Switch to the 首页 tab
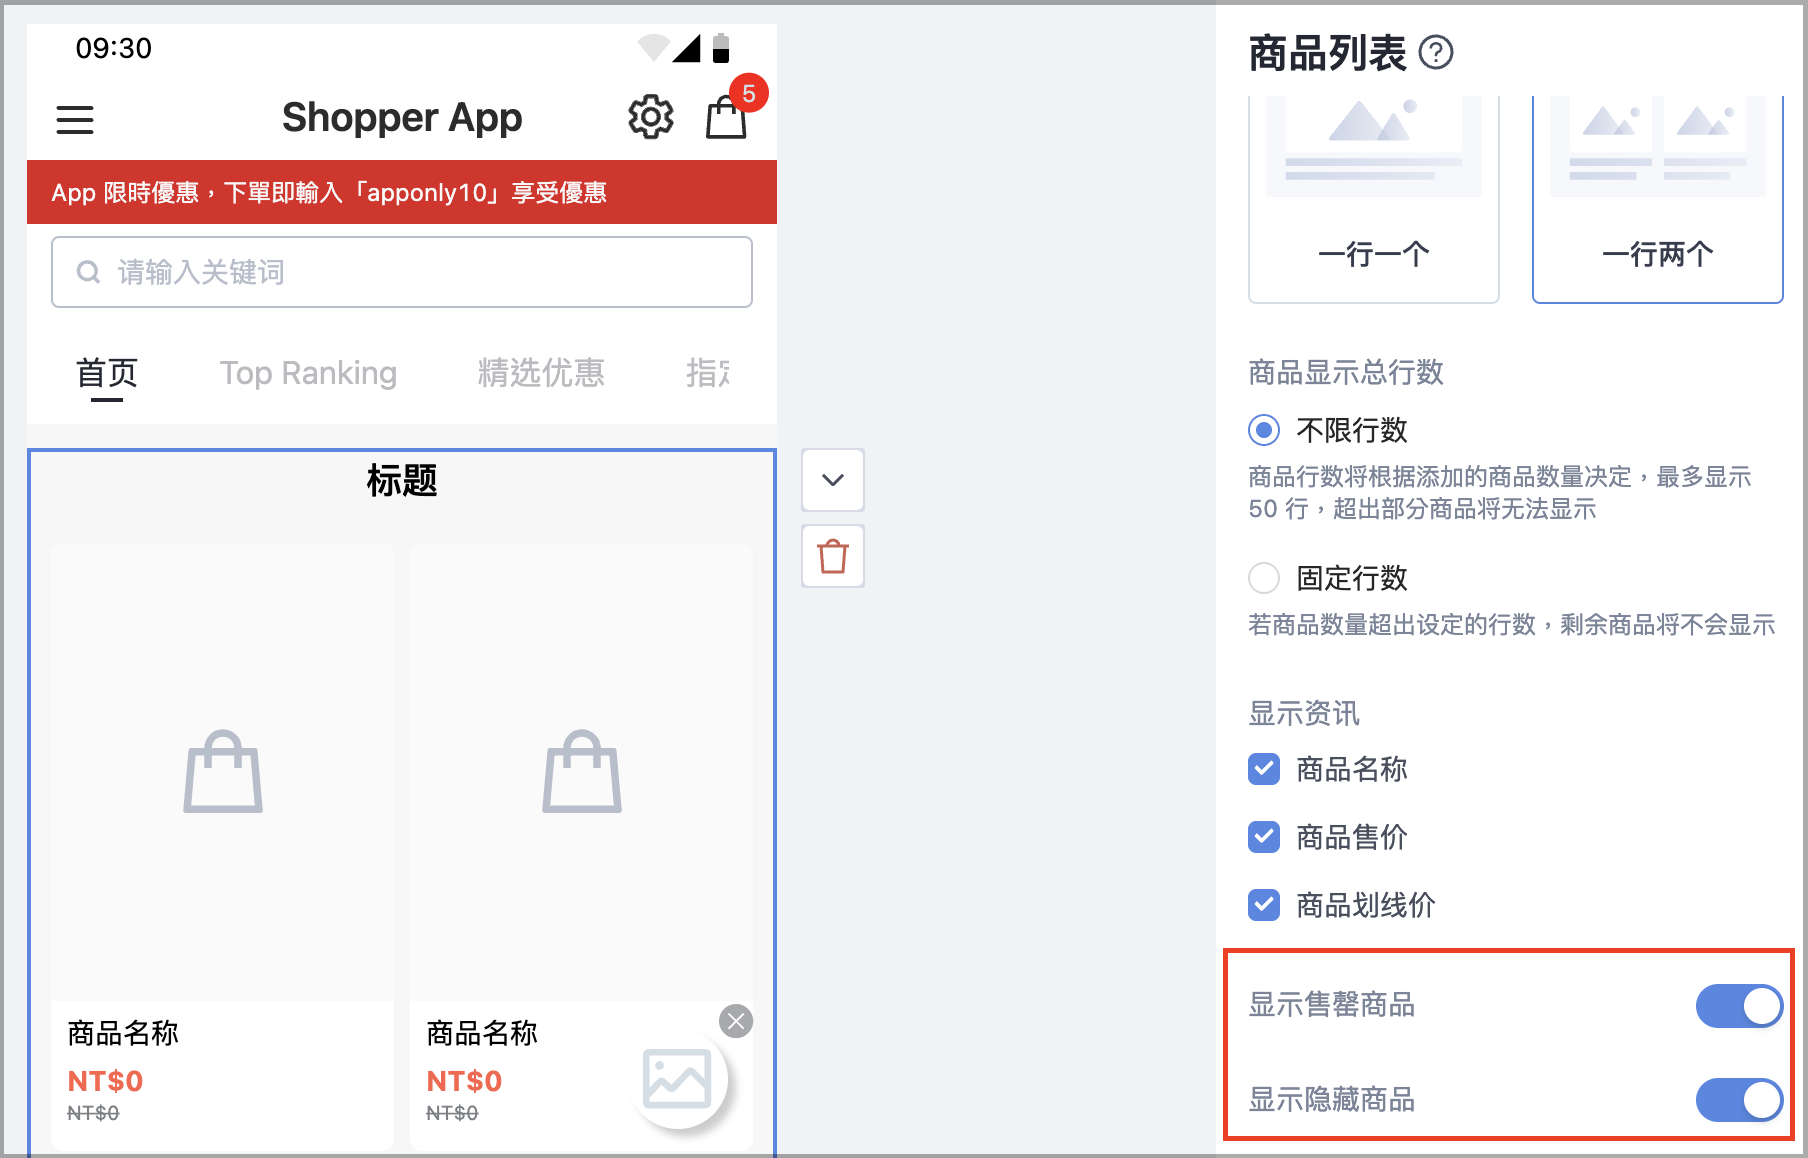The height and width of the screenshot is (1158, 1808). click(107, 373)
